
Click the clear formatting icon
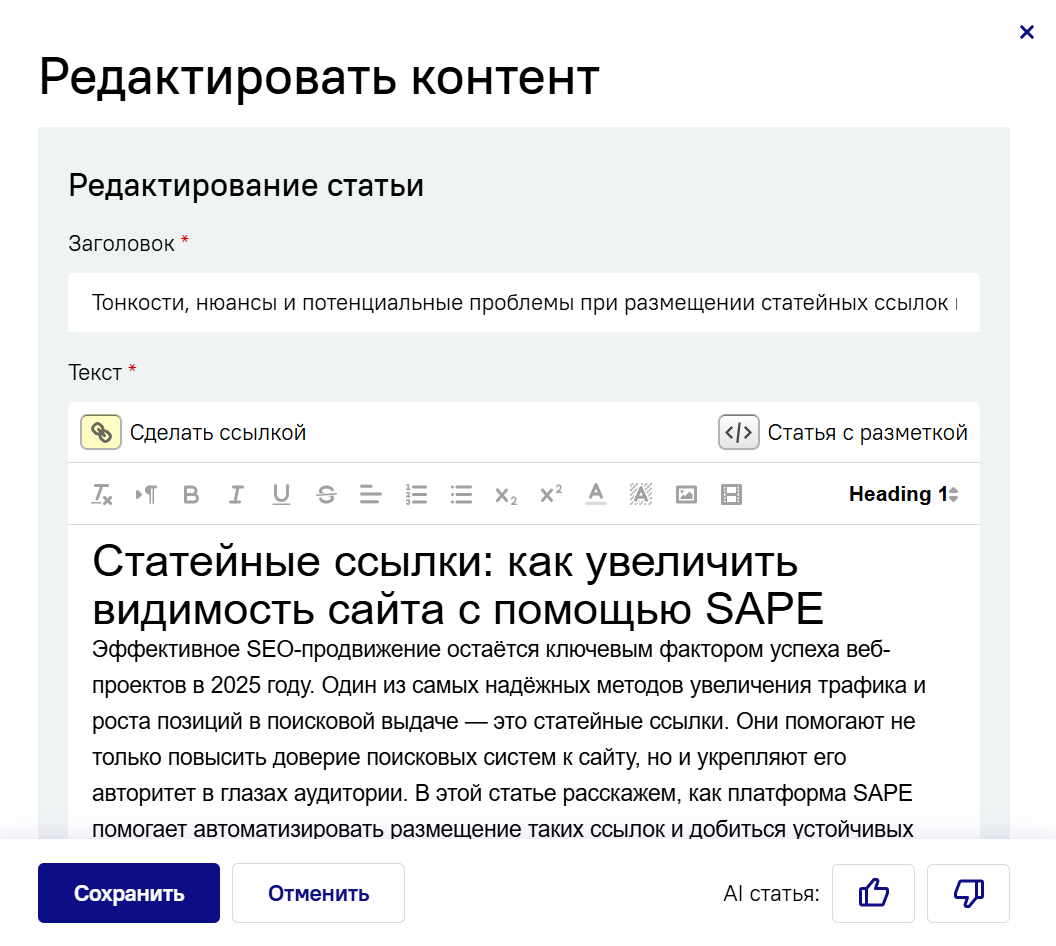(x=102, y=494)
